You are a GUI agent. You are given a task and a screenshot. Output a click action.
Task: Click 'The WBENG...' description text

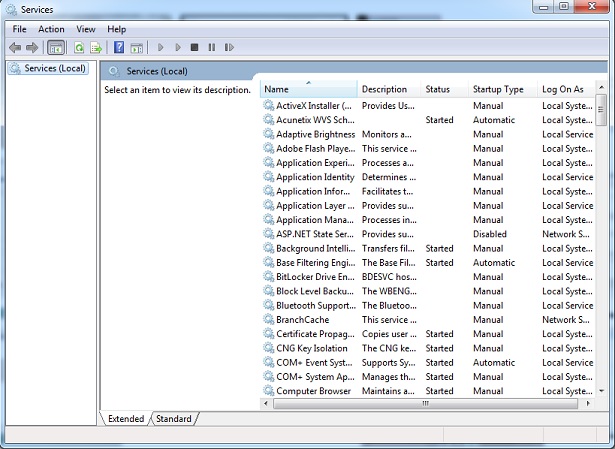coord(389,291)
